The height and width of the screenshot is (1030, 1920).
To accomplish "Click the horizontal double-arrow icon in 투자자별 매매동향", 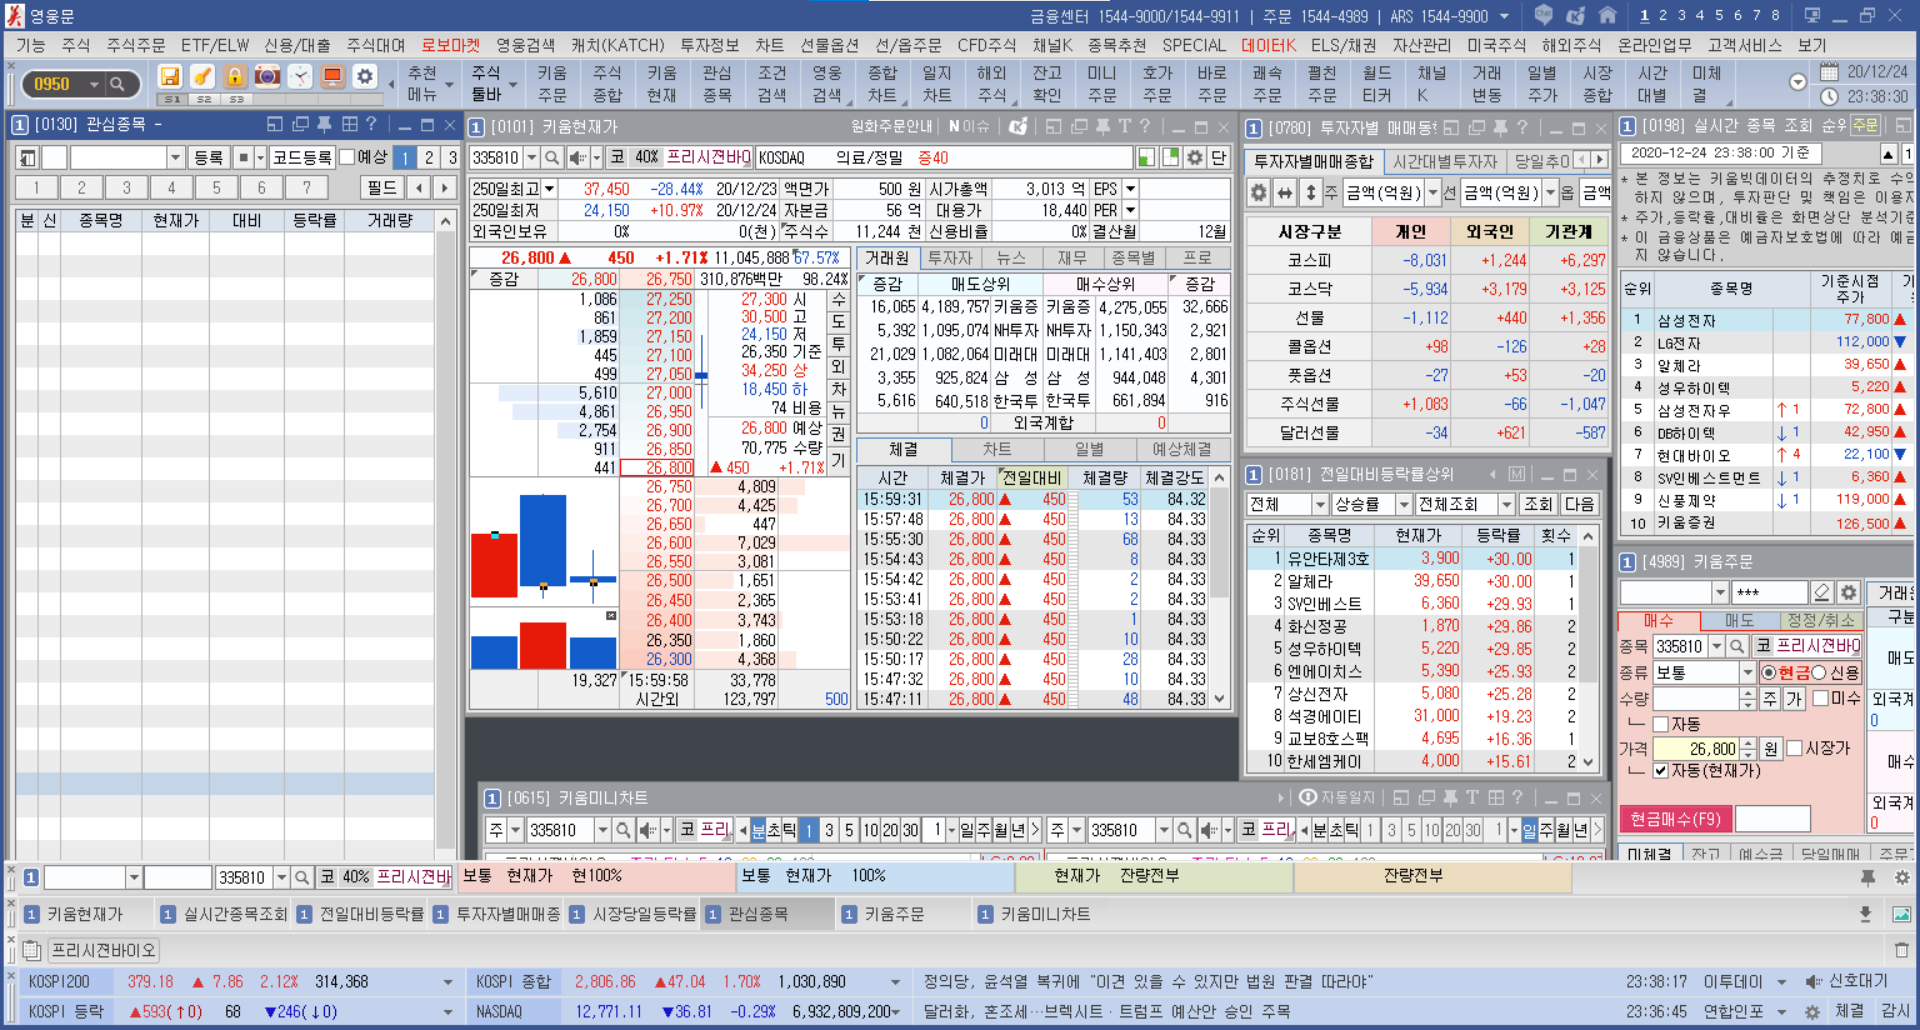I will point(1285,193).
